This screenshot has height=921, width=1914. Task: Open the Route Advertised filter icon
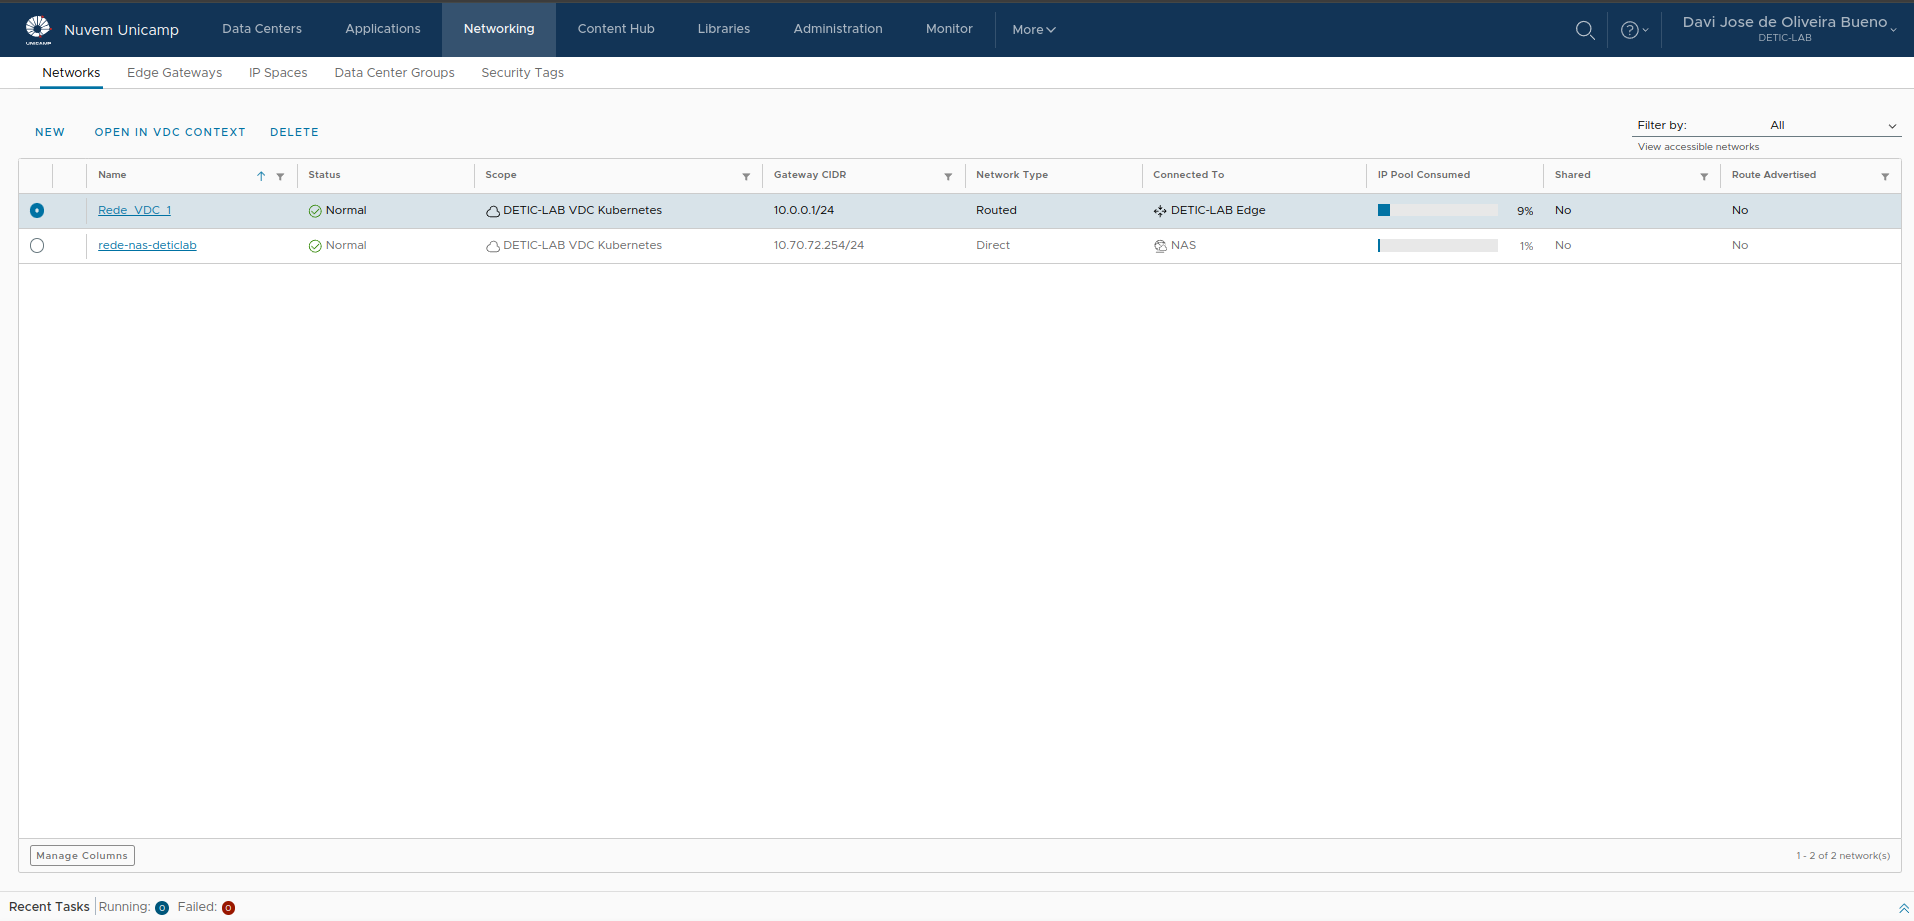(1885, 176)
